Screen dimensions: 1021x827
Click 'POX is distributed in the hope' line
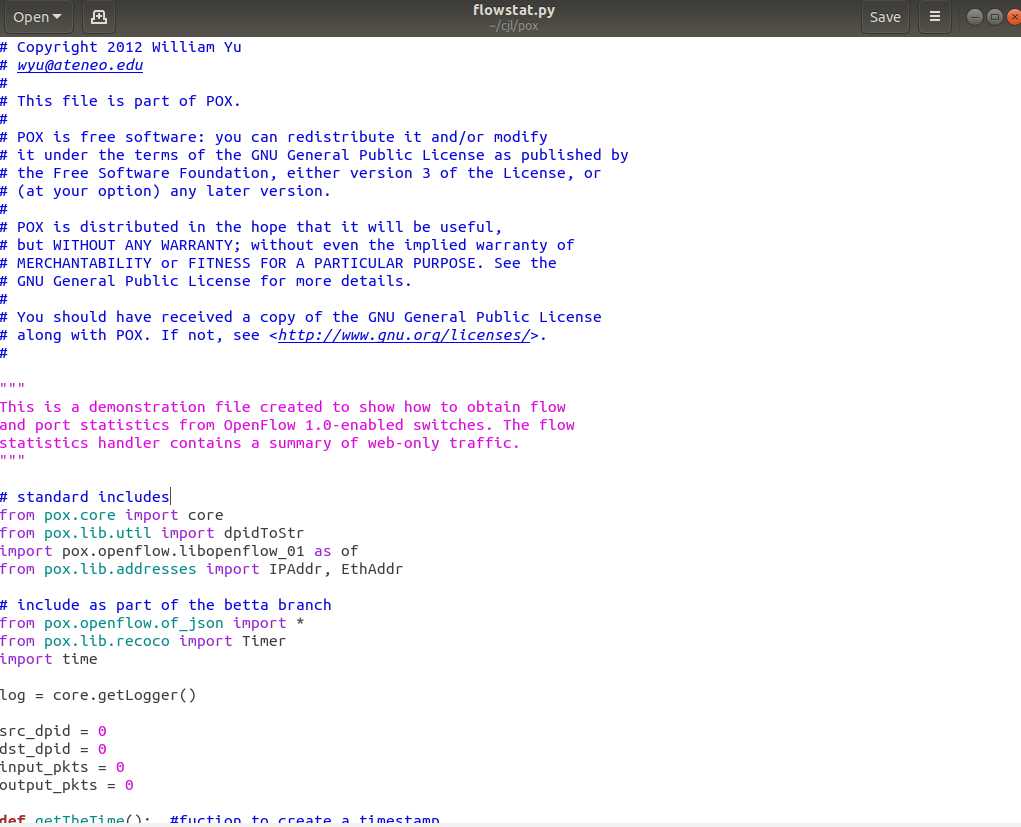(x=251, y=227)
